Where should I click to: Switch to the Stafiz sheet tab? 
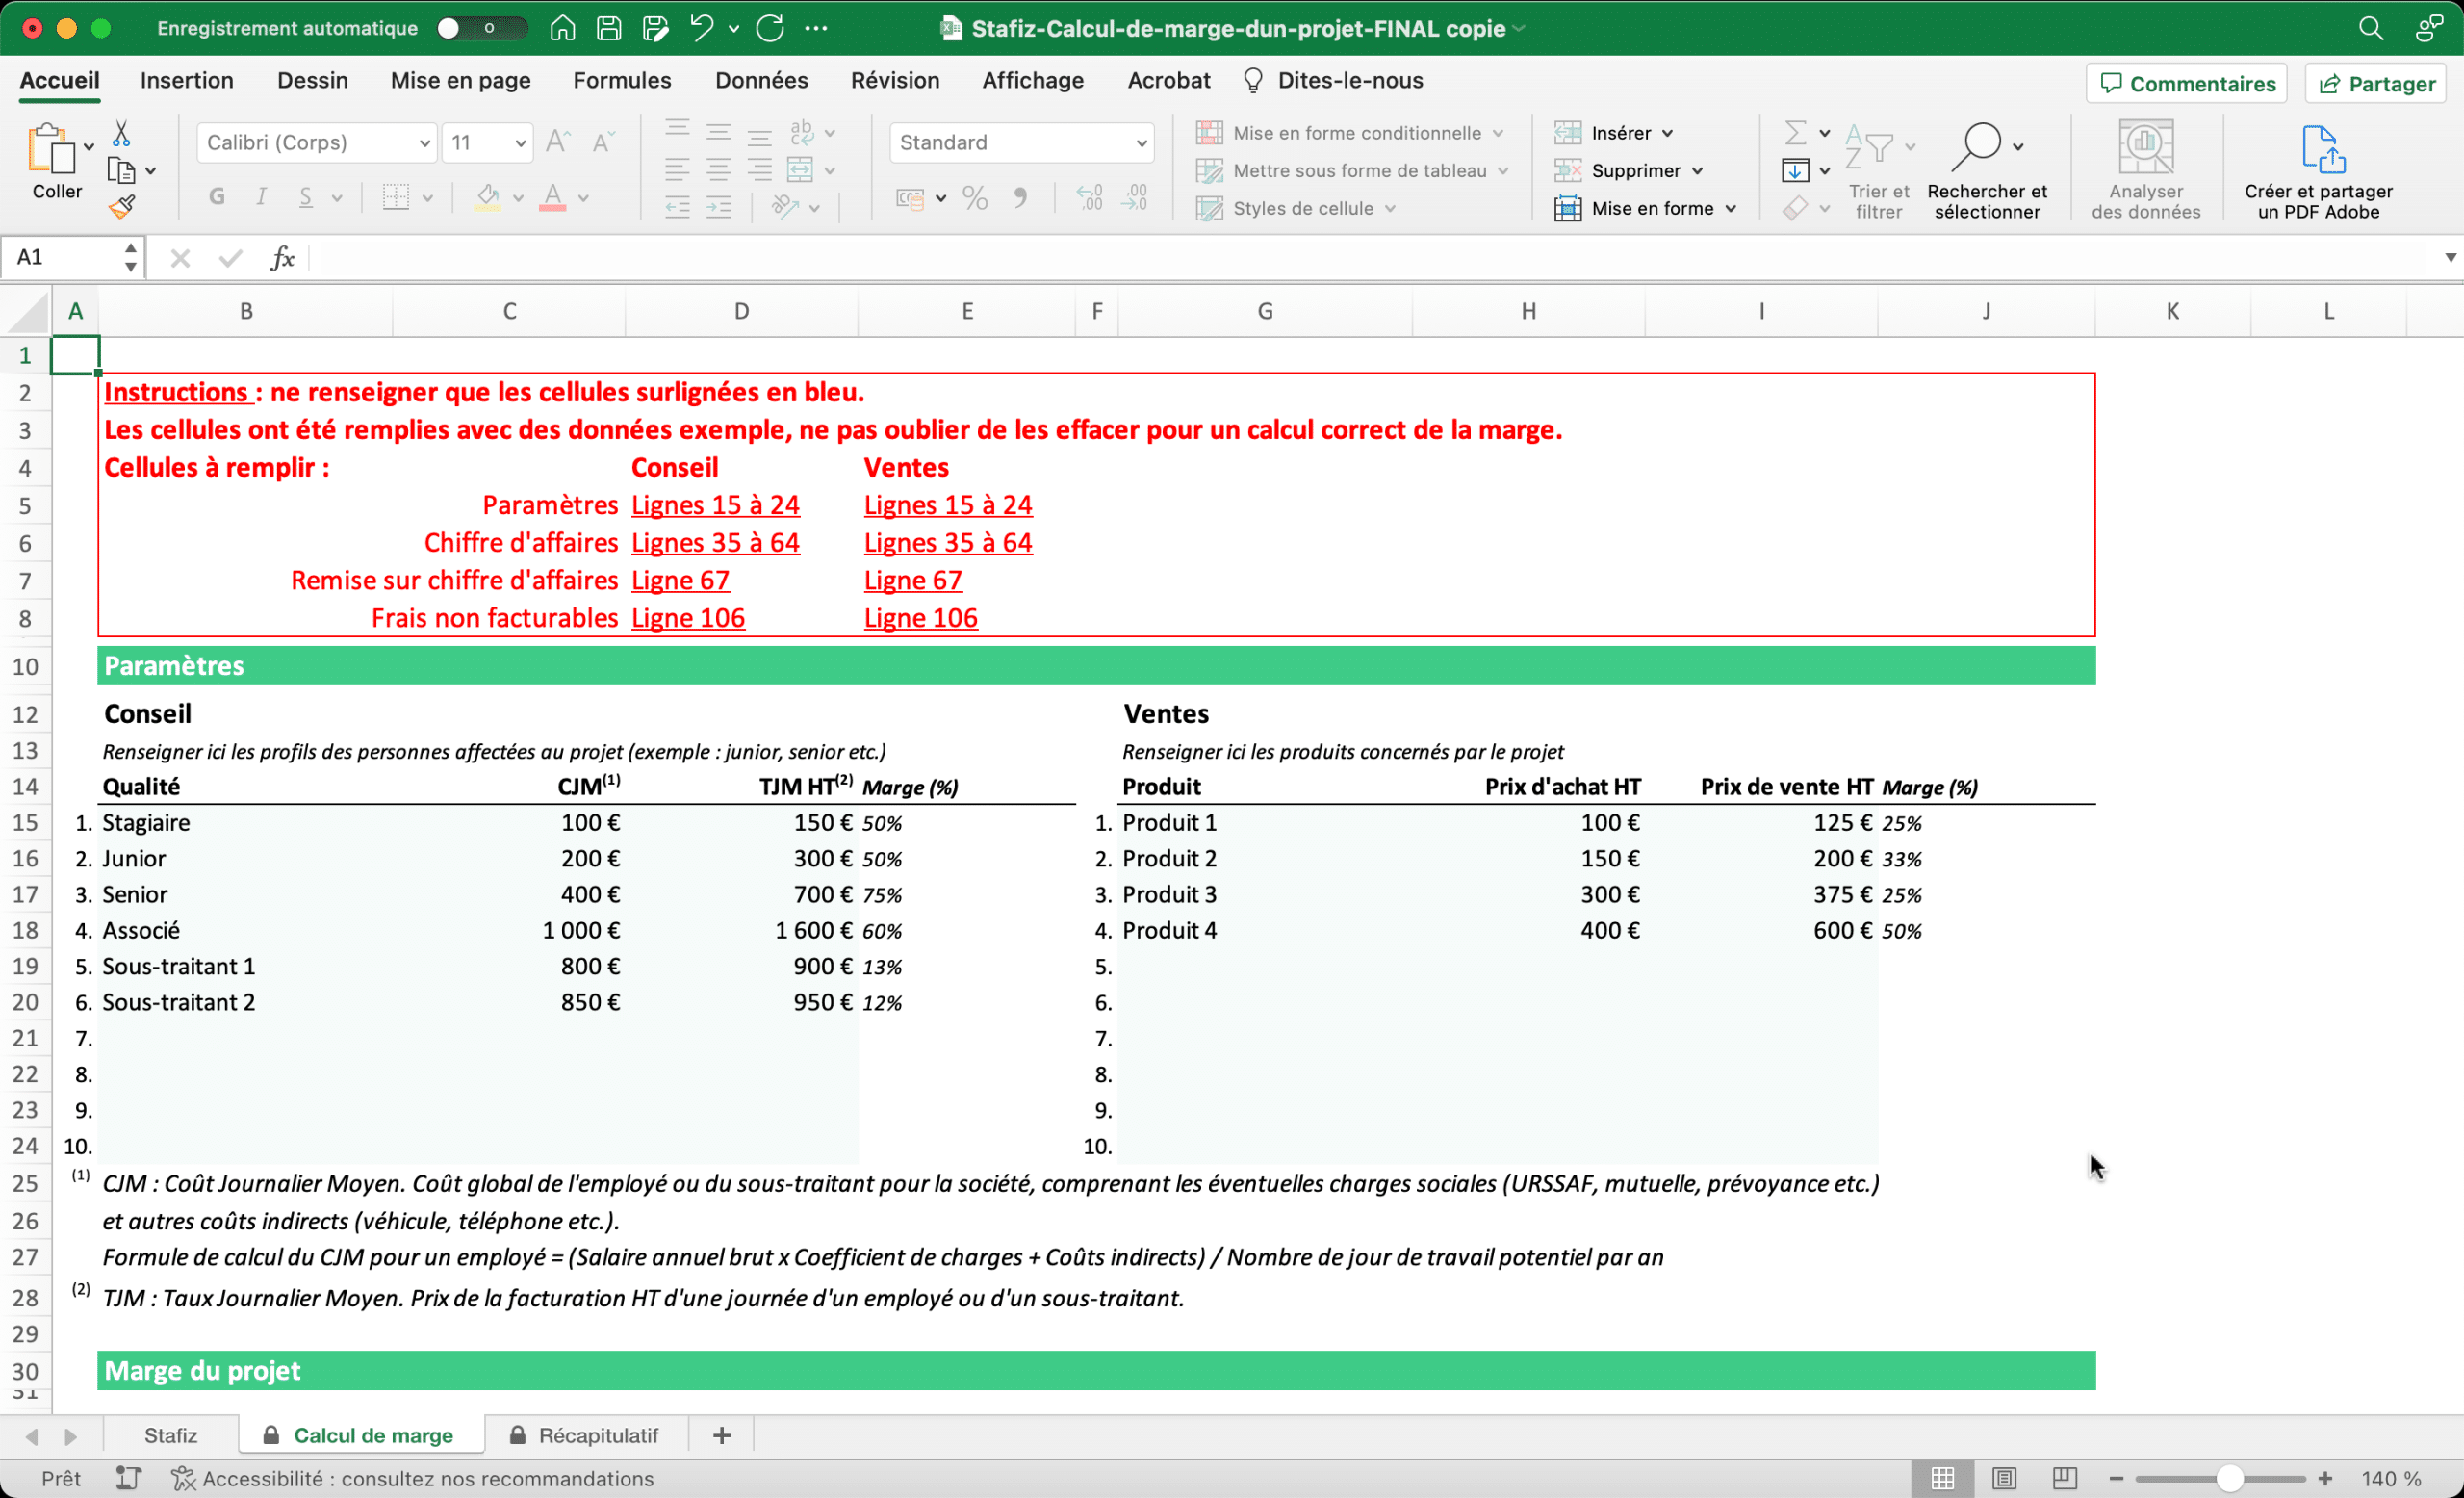[171, 1435]
